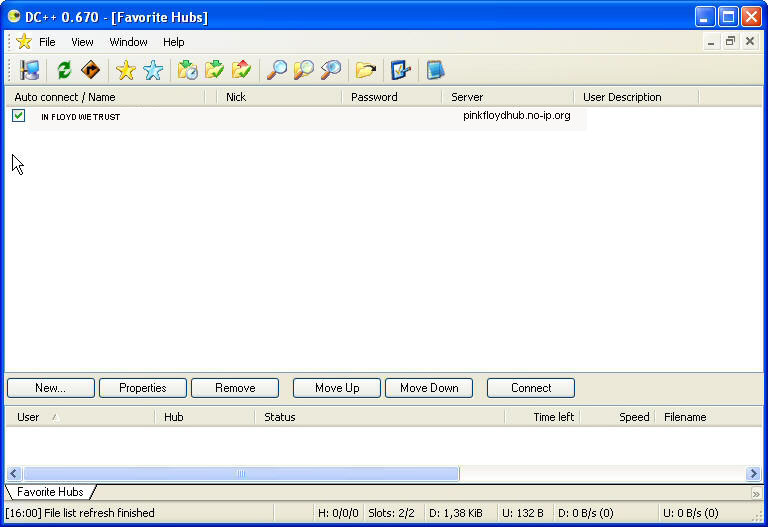Open the Window menu

[x=128, y=42]
